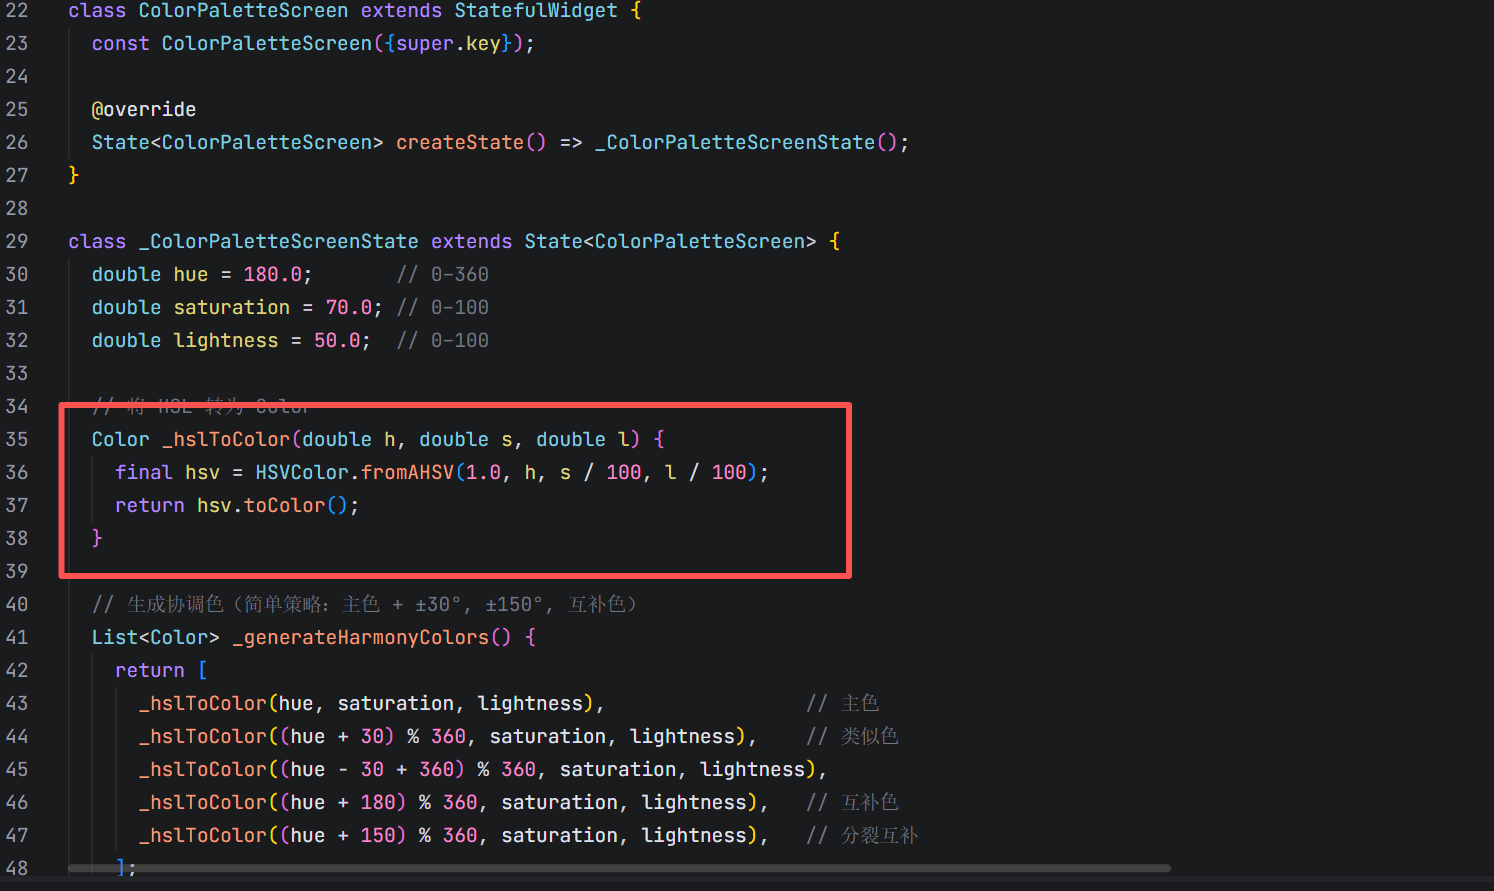Click line number 38 in the gutter
The image size is (1494, 891).
pos(17,538)
